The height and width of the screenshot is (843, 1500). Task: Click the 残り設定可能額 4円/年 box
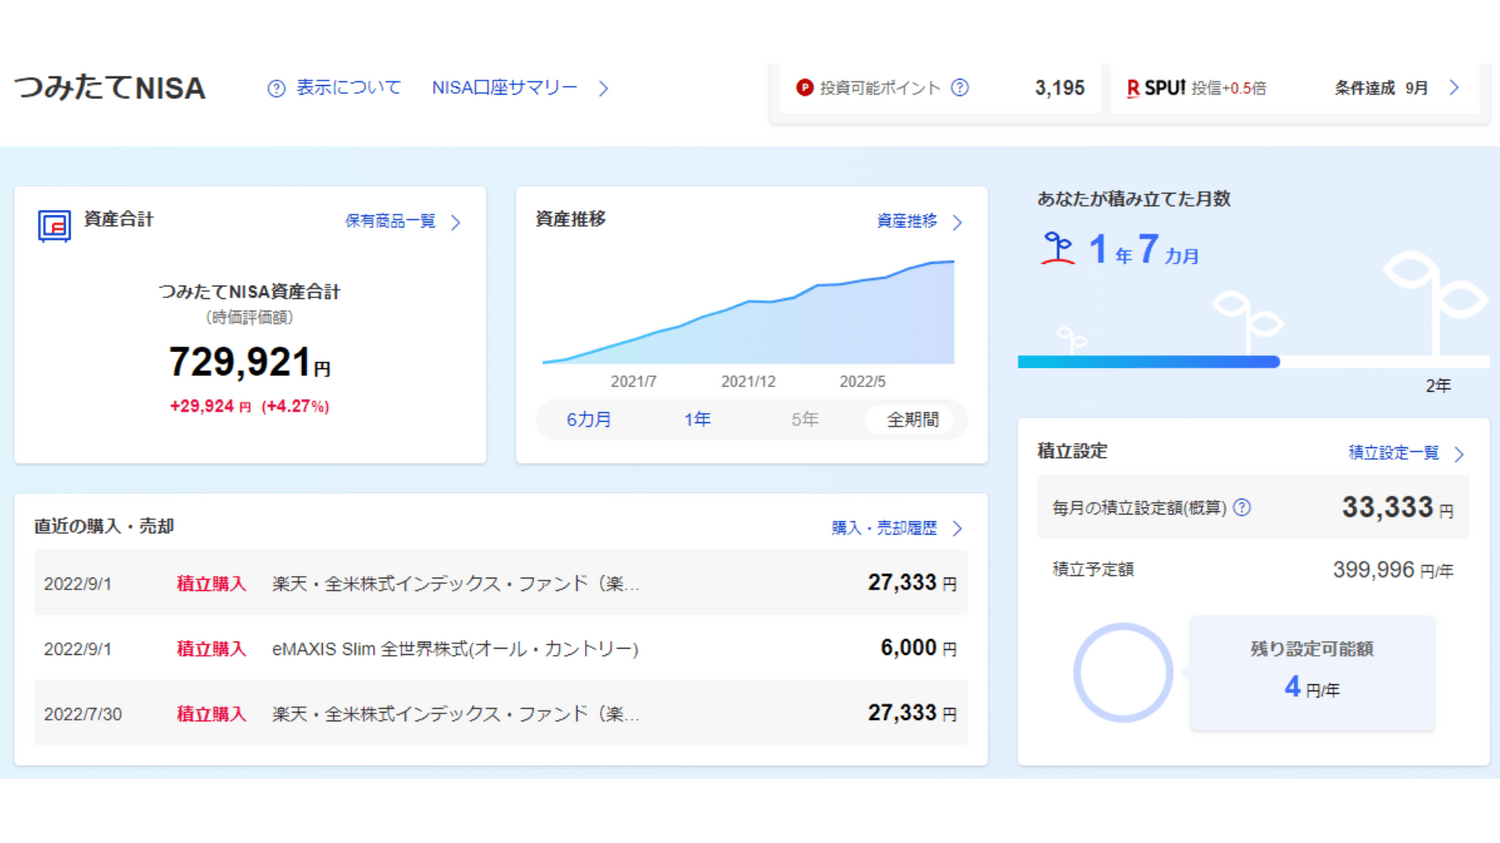tap(1312, 672)
